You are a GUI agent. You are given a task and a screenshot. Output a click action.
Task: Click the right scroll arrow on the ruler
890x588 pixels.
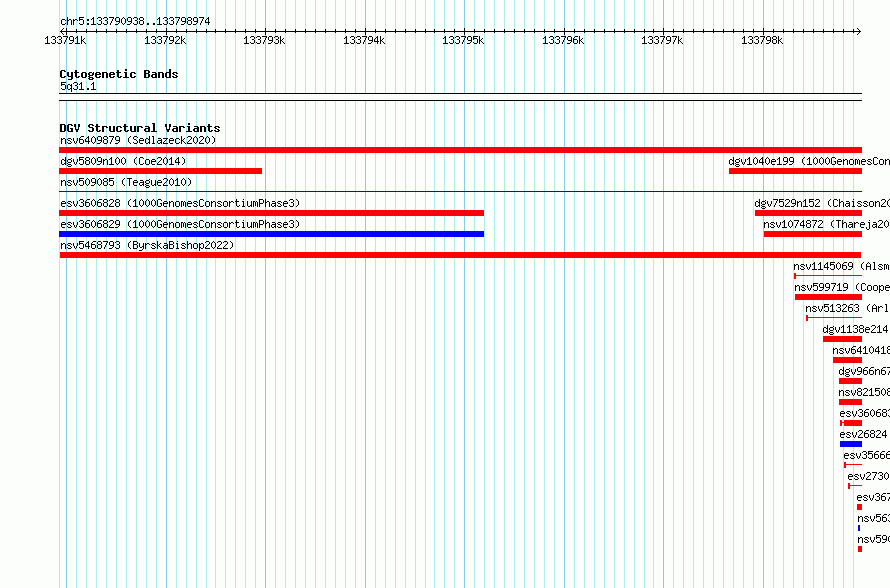click(x=858, y=32)
